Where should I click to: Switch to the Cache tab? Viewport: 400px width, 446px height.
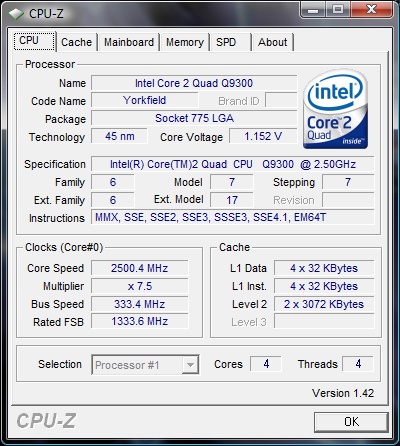click(x=76, y=42)
